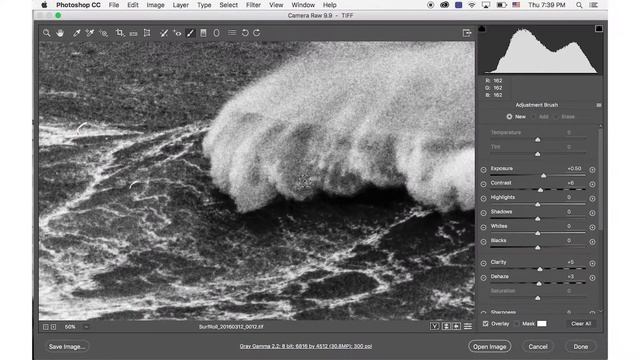Increase Contrast with its plus button
Screen dimensions: 640x360
pos(592,184)
